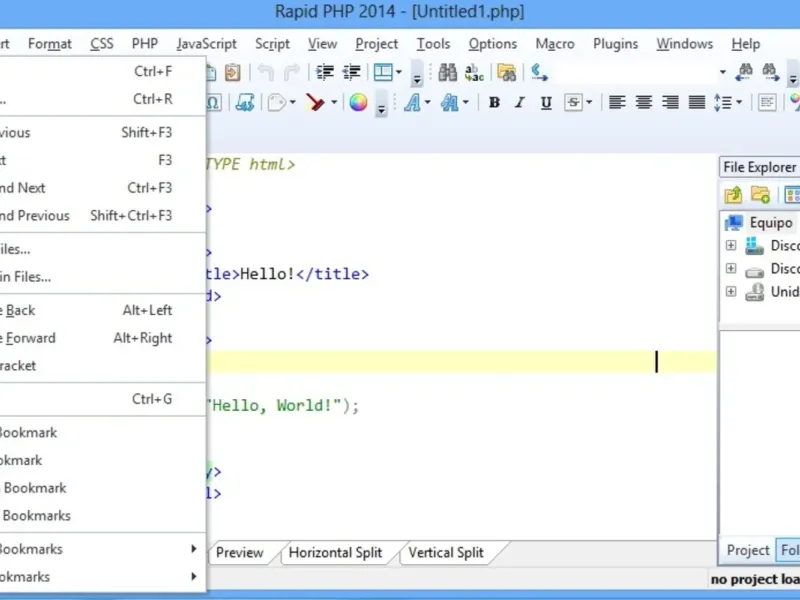Align text left
The height and width of the screenshot is (600, 800).
tap(617, 103)
